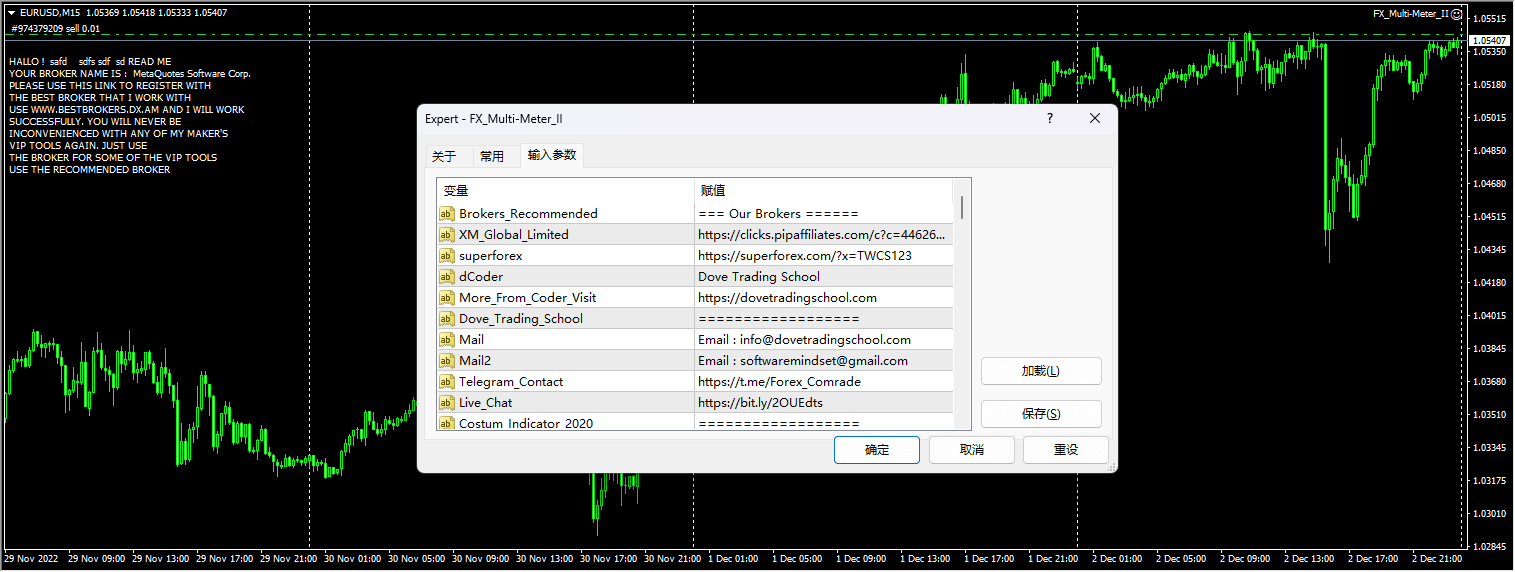The image size is (1515, 572).
Task: Click the icon next to Live_Chat
Action: (x=447, y=402)
